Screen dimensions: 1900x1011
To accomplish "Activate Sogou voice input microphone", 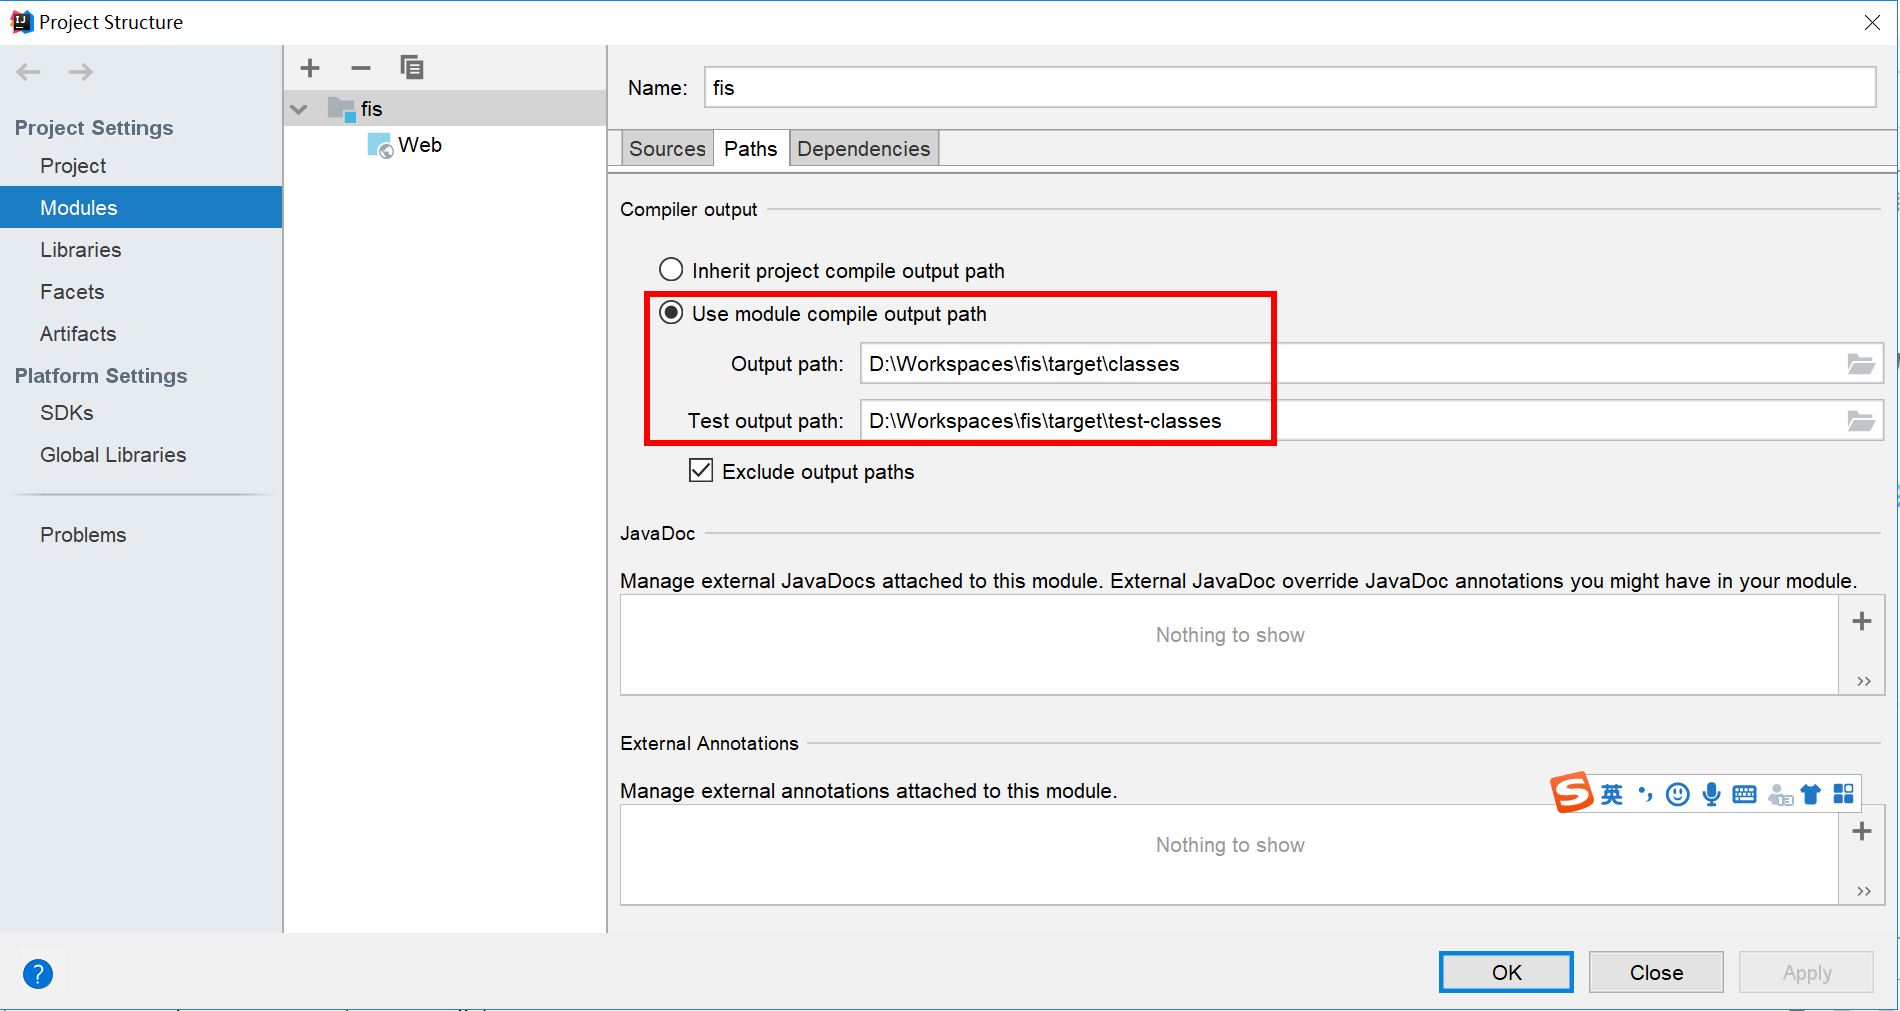I will (1712, 795).
